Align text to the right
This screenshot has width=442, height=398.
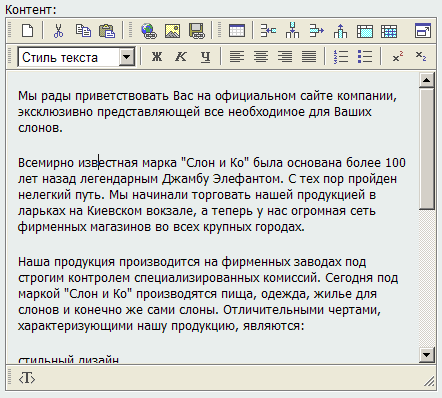[x=285, y=57]
